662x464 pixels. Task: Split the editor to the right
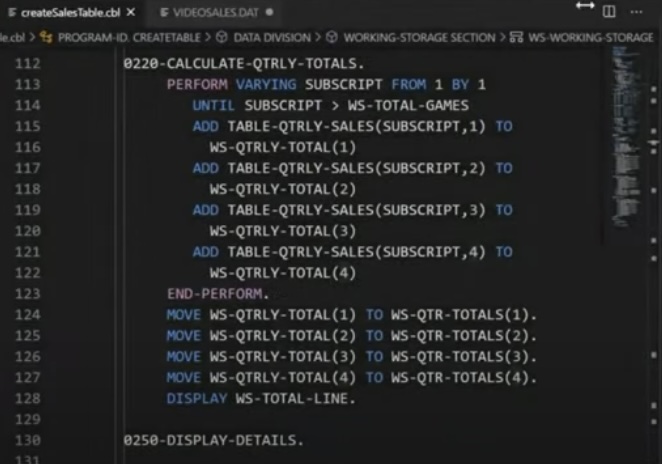[609, 11]
